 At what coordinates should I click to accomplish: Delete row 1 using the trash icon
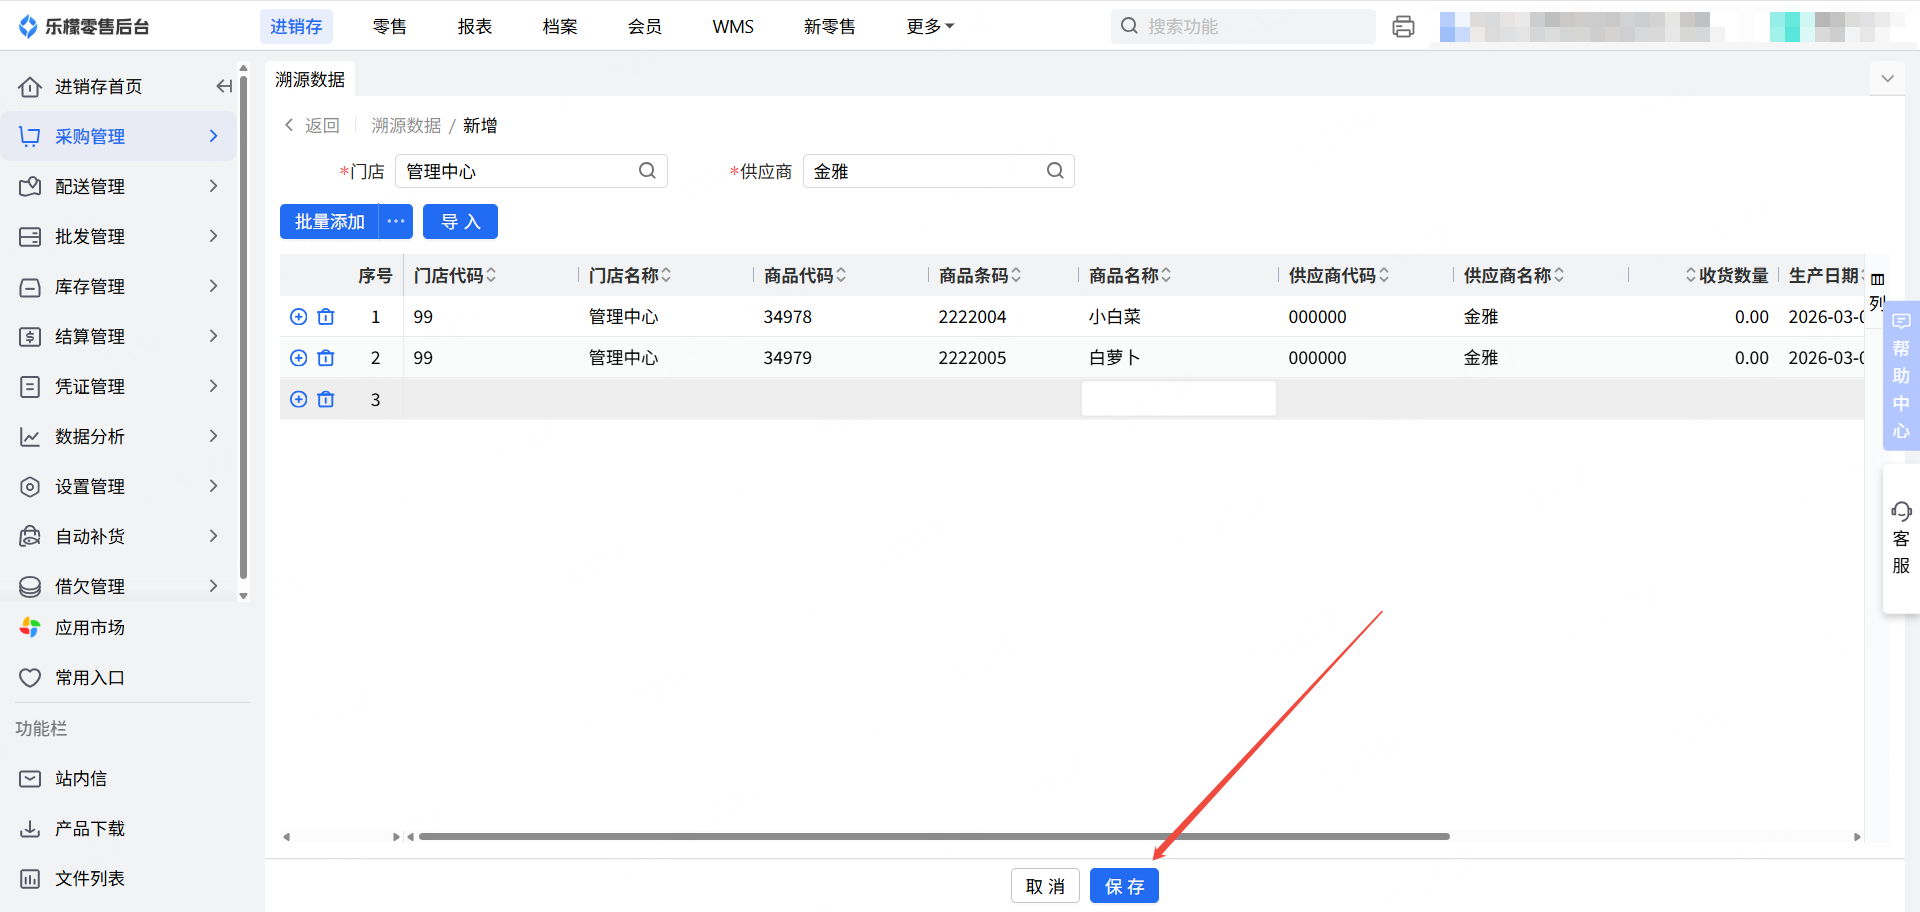click(x=326, y=317)
